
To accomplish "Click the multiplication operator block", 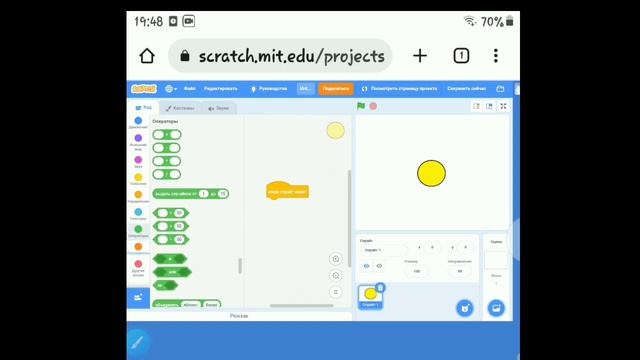I will pyautogui.click(x=167, y=161).
